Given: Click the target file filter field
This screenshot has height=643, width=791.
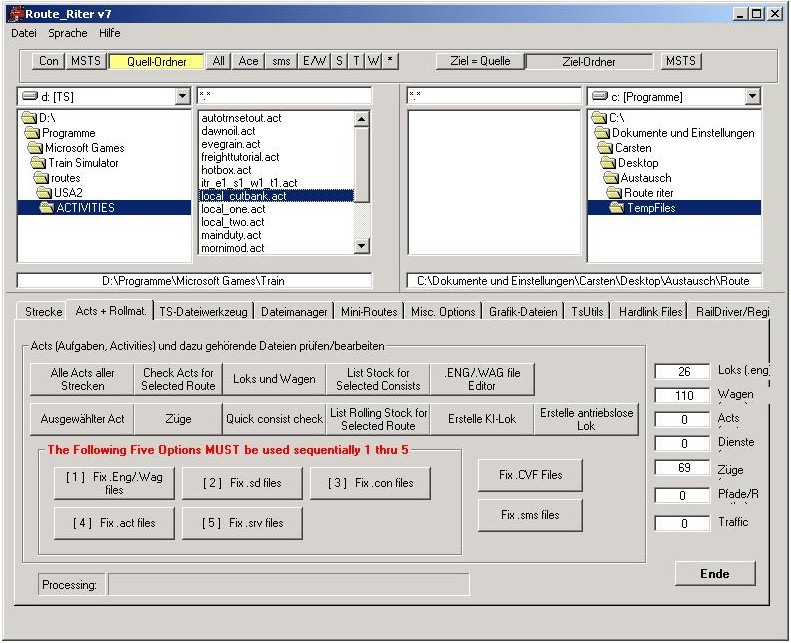Looking at the screenshot, I should coord(494,95).
